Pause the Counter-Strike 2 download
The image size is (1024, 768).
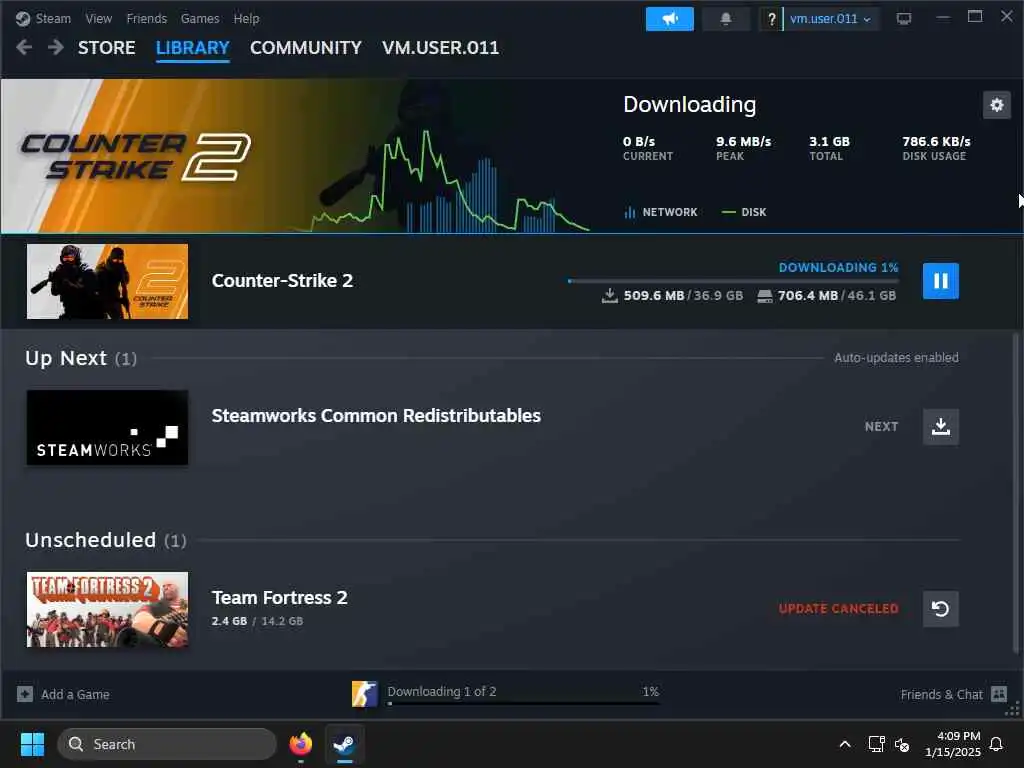(940, 281)
